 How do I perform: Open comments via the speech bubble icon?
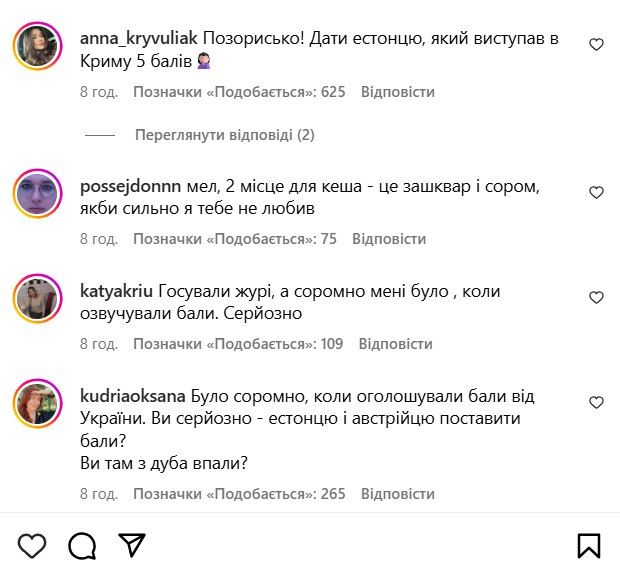(x=82, y=545)
